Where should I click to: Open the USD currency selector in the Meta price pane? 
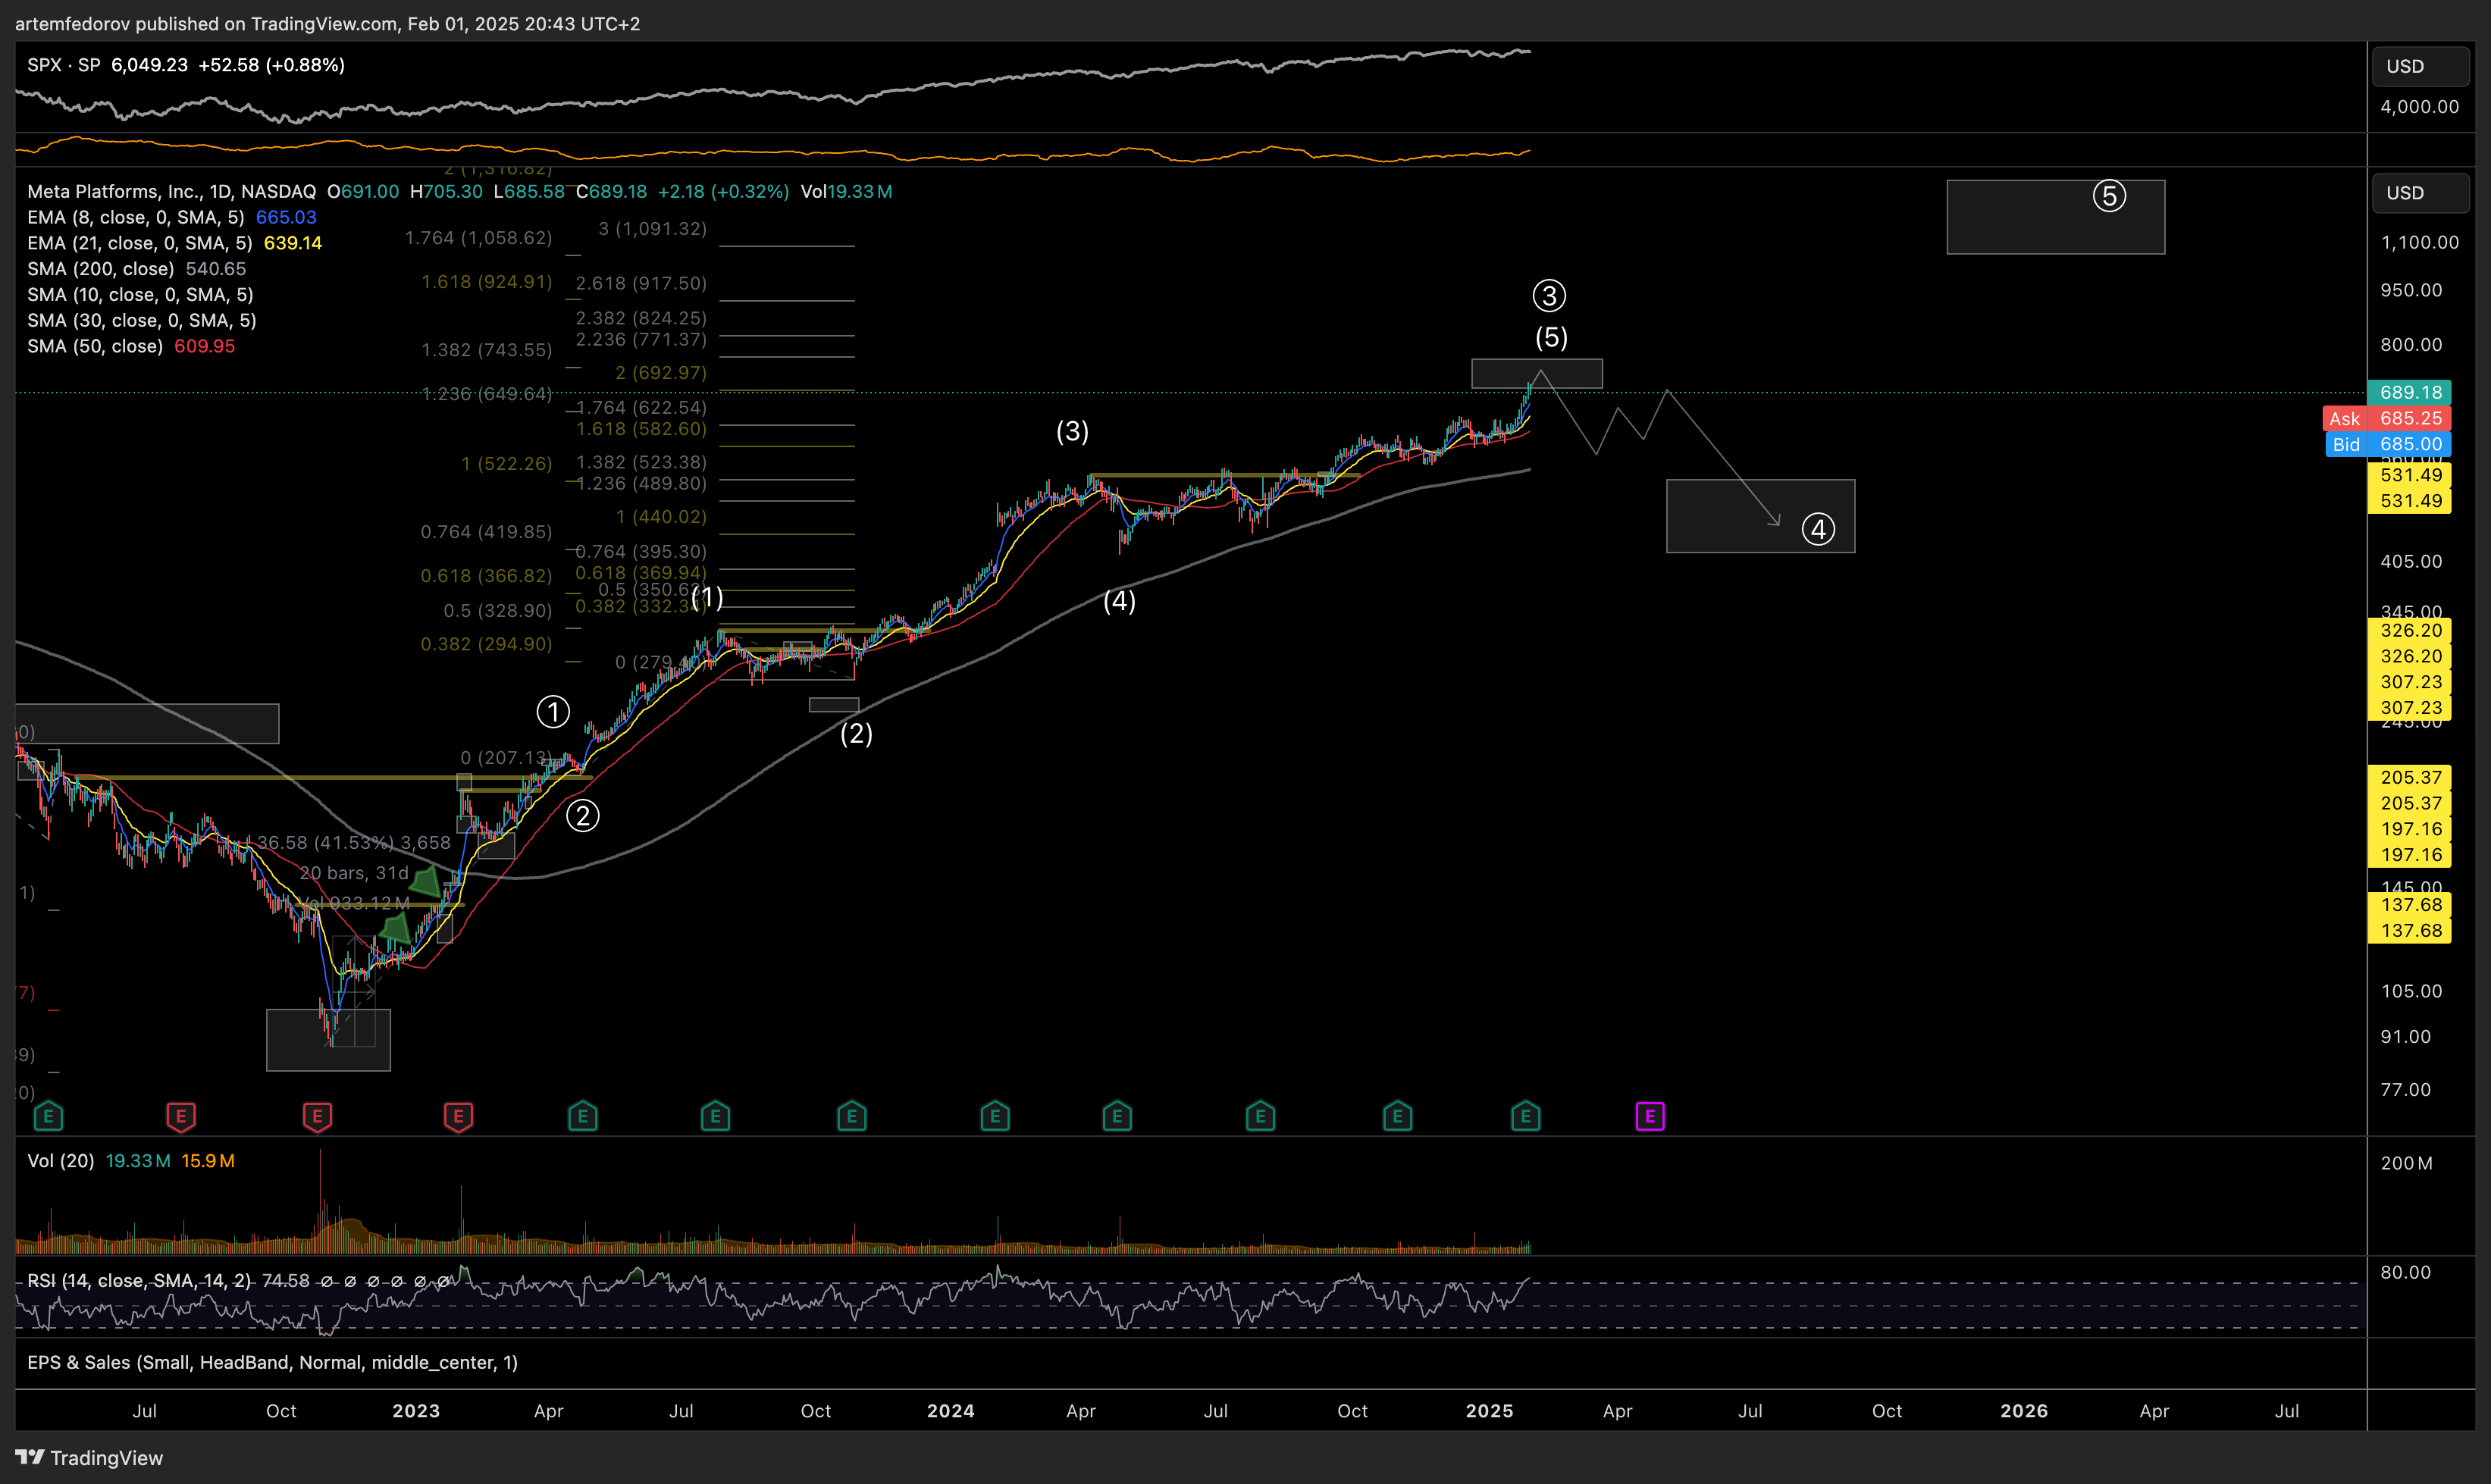pyautogui.click(x=2420, y=193)
